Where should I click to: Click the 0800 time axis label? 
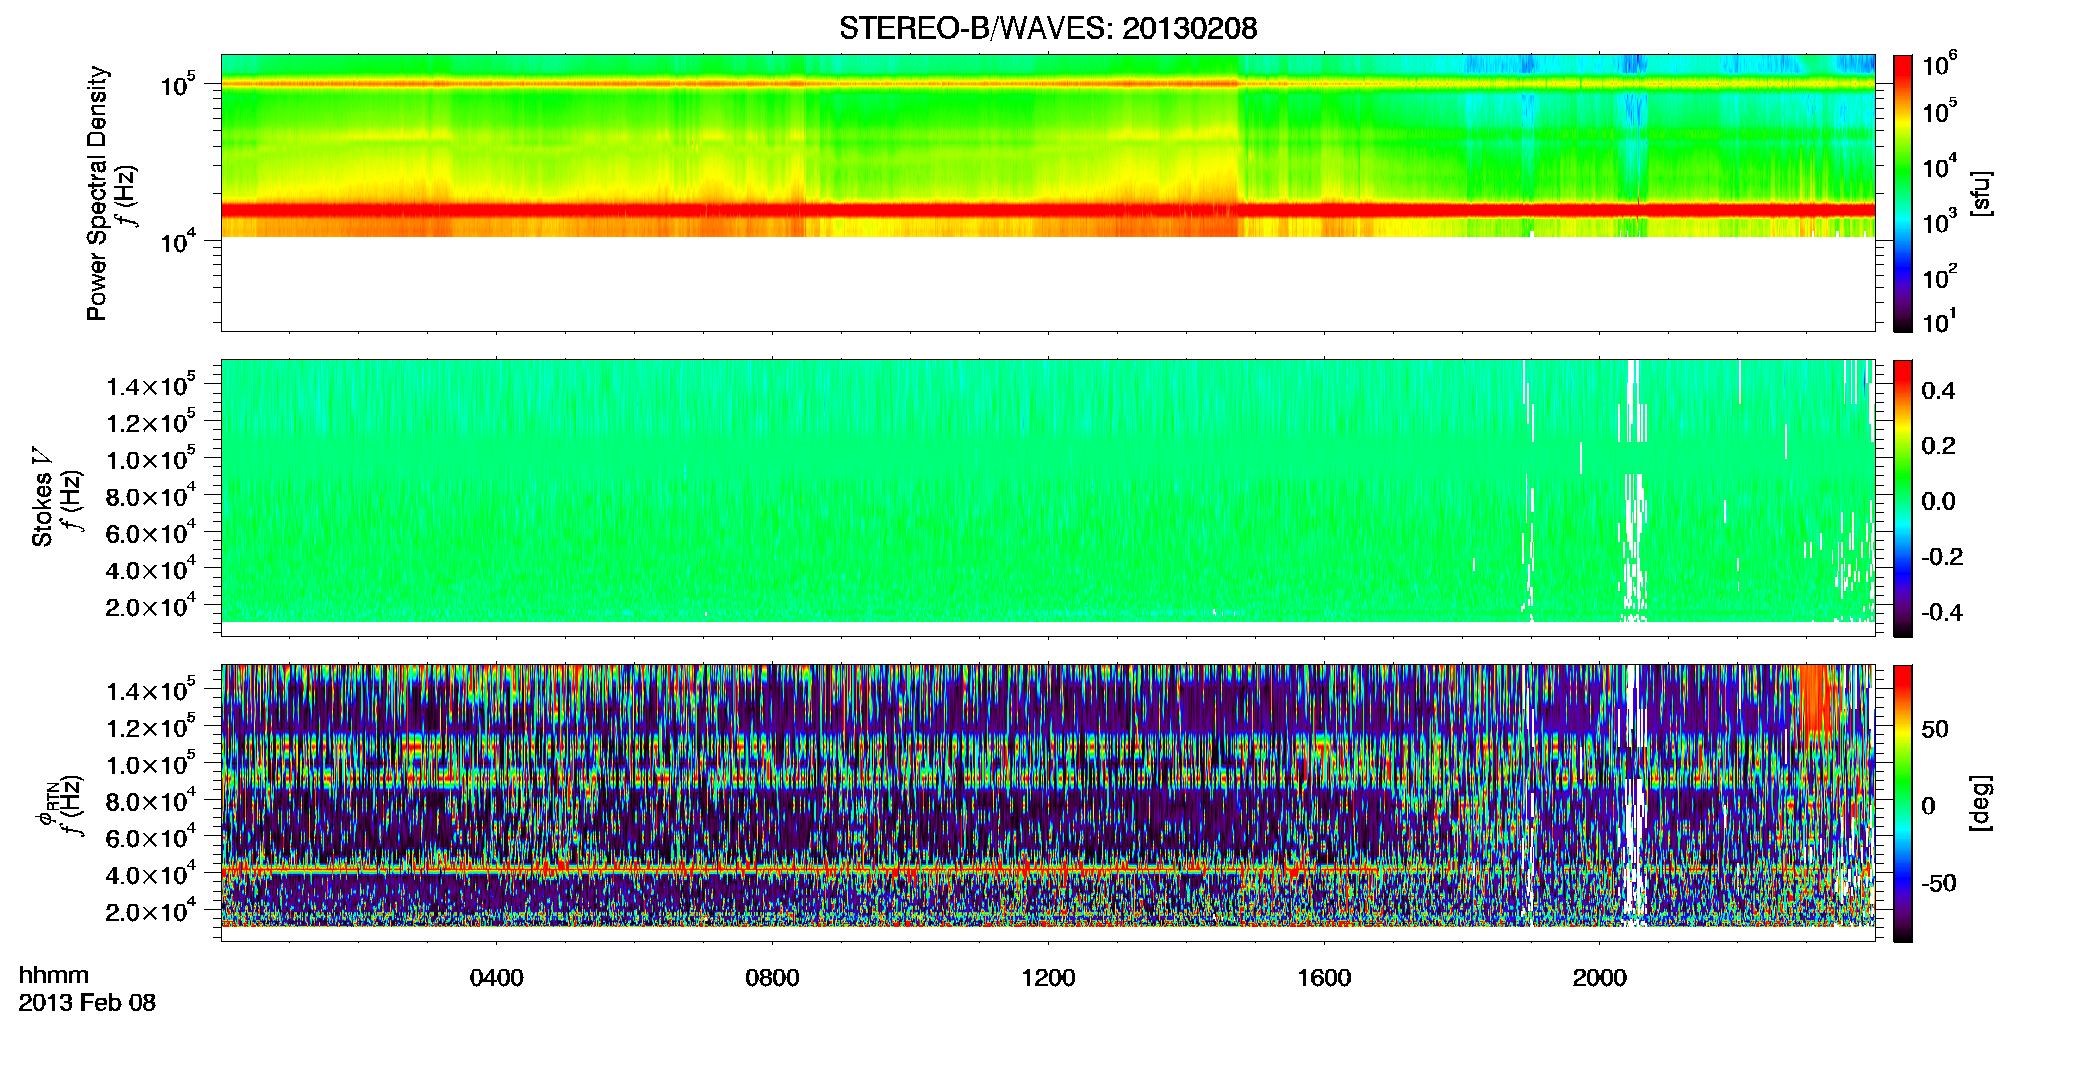click(x=772, y=978)
